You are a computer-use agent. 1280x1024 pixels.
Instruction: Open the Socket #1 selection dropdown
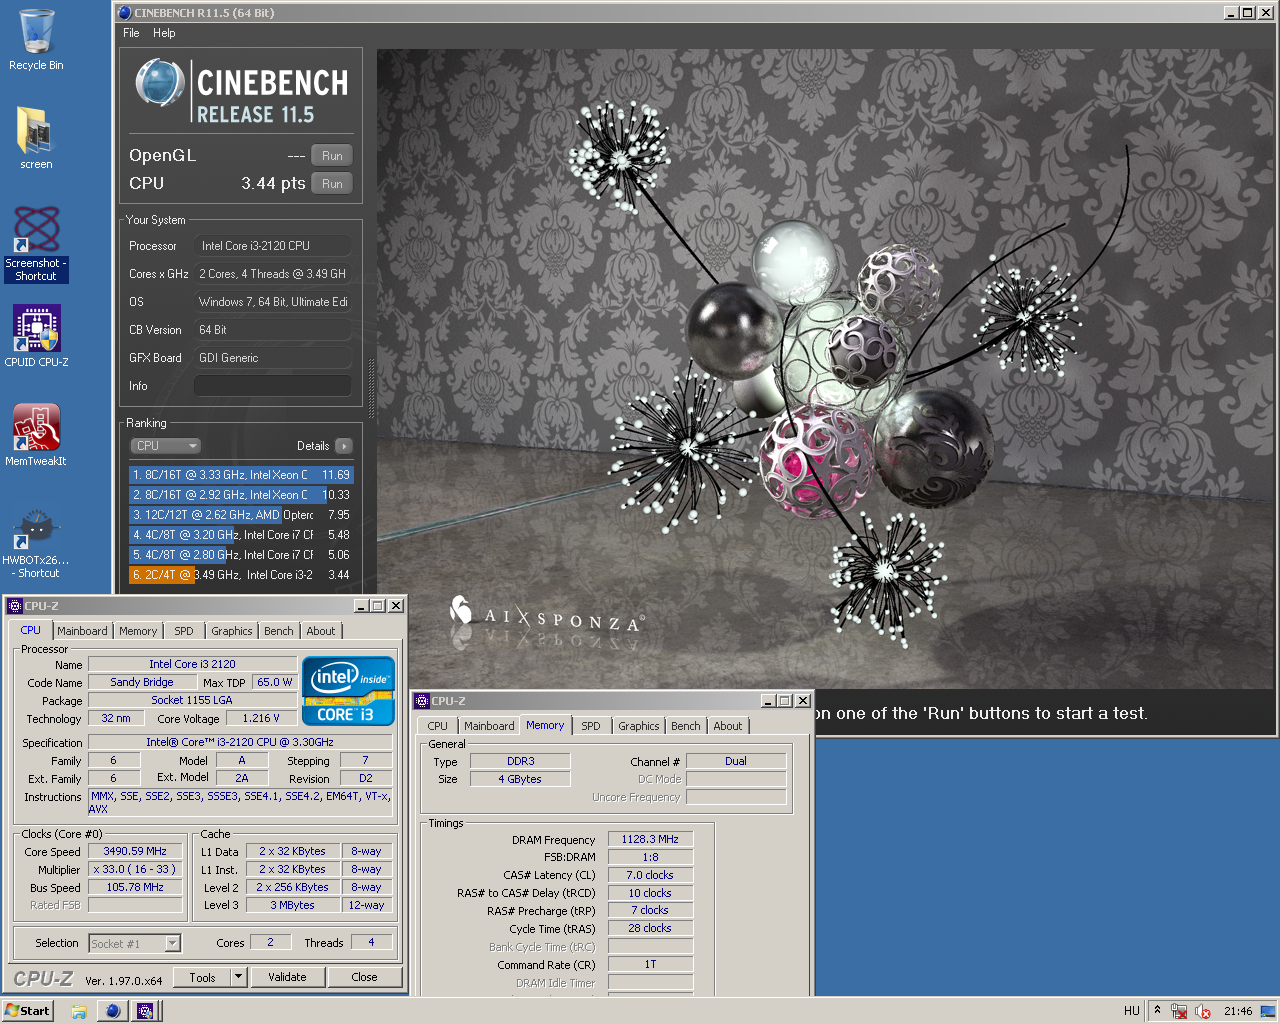[135, 943]
